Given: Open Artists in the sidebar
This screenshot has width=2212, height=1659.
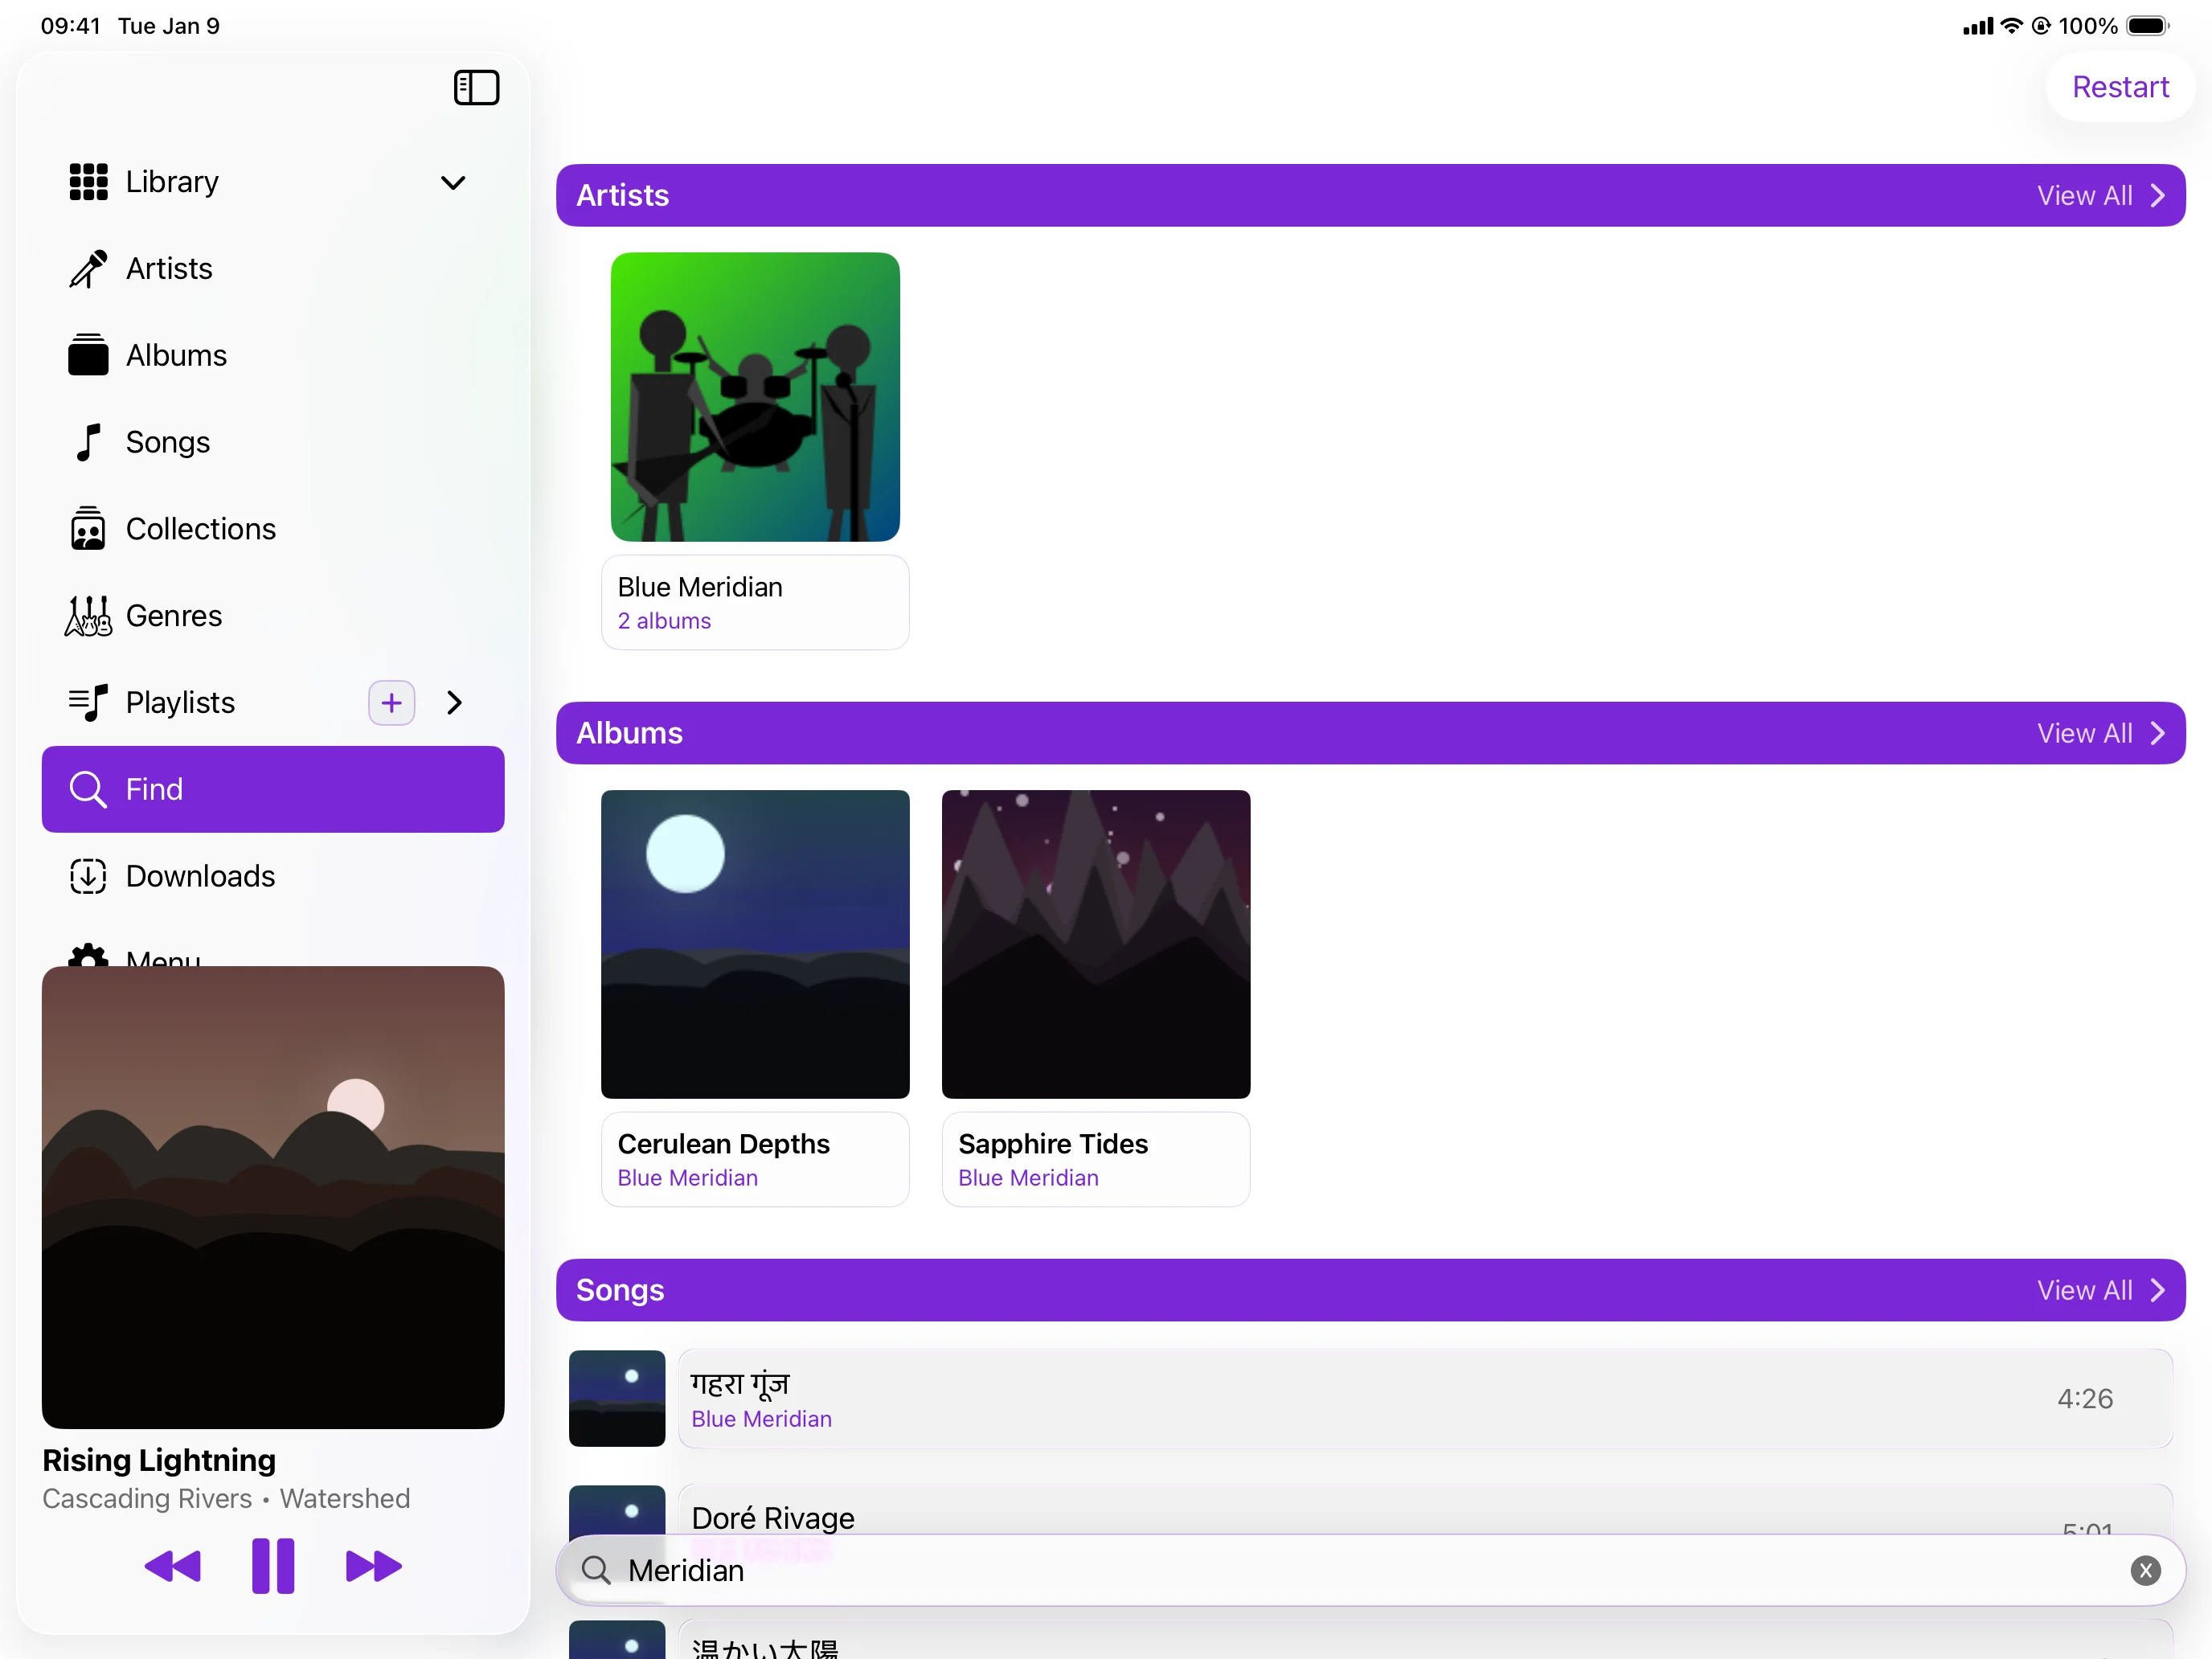Looking at the screenshot, I should pos(169,268).
